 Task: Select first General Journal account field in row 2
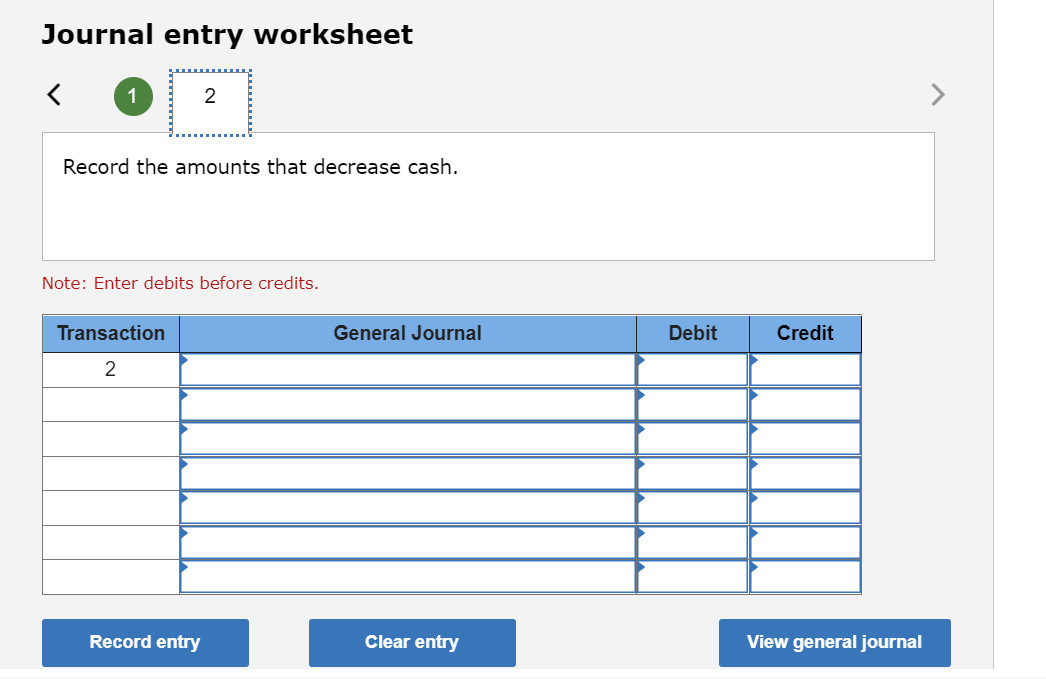[408, 370]
